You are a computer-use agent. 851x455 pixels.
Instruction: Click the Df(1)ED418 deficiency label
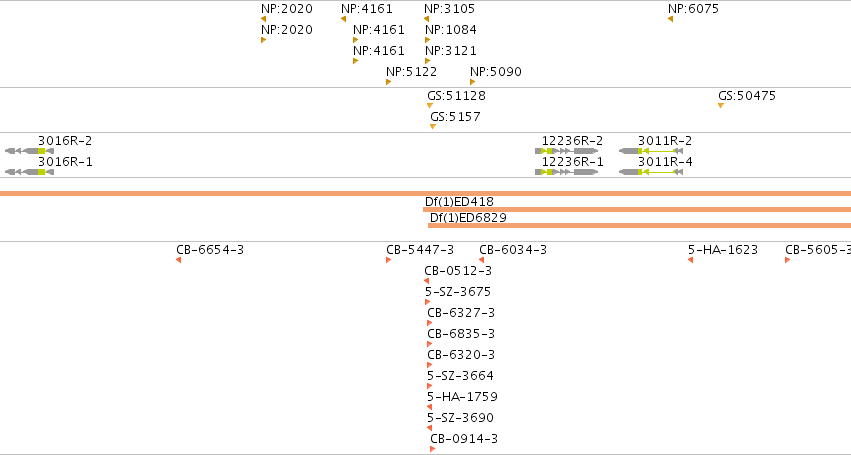click(459, 202)
